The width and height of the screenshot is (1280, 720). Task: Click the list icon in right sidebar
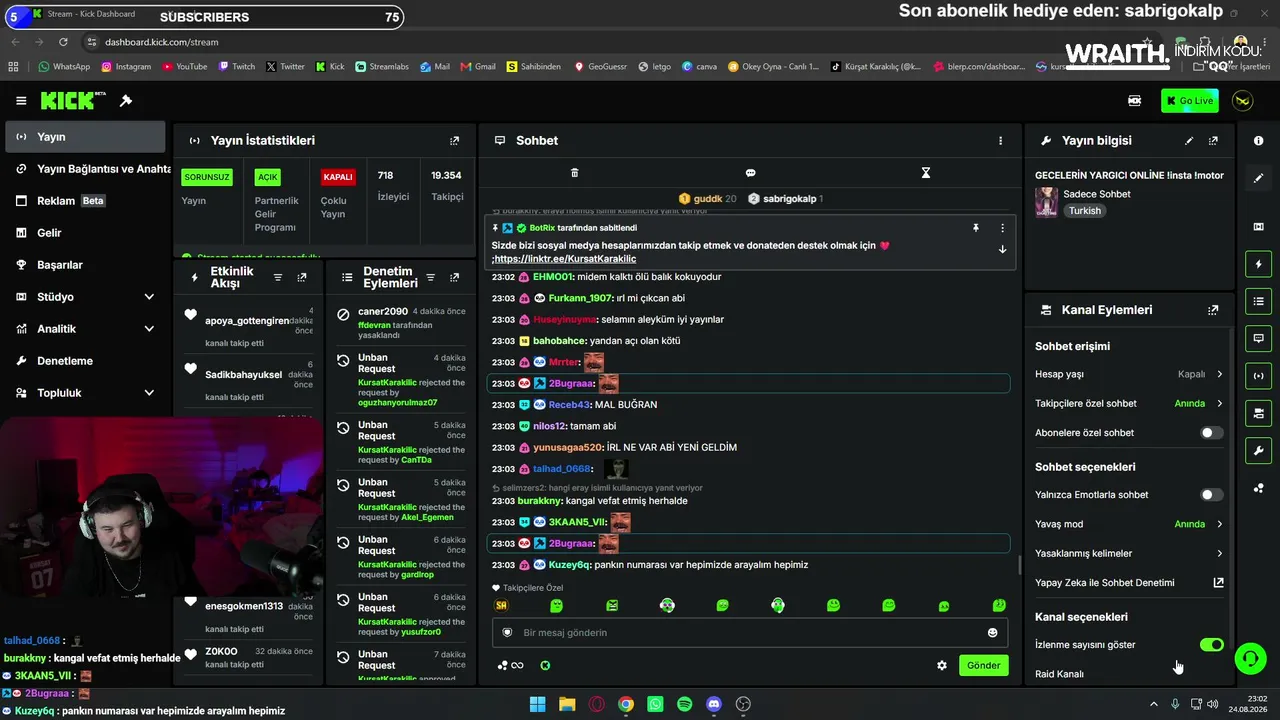1258,301
